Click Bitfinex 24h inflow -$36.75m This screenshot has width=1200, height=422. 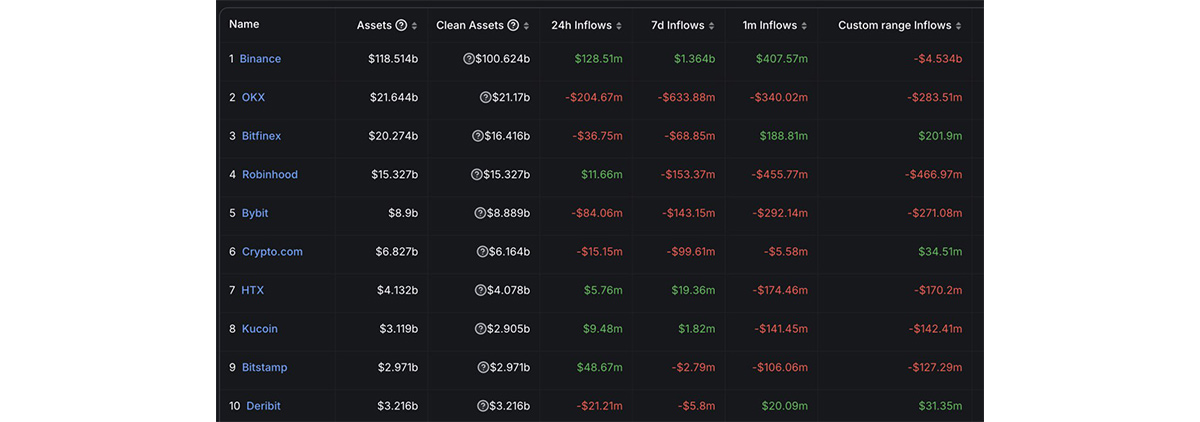coord(597,136)
